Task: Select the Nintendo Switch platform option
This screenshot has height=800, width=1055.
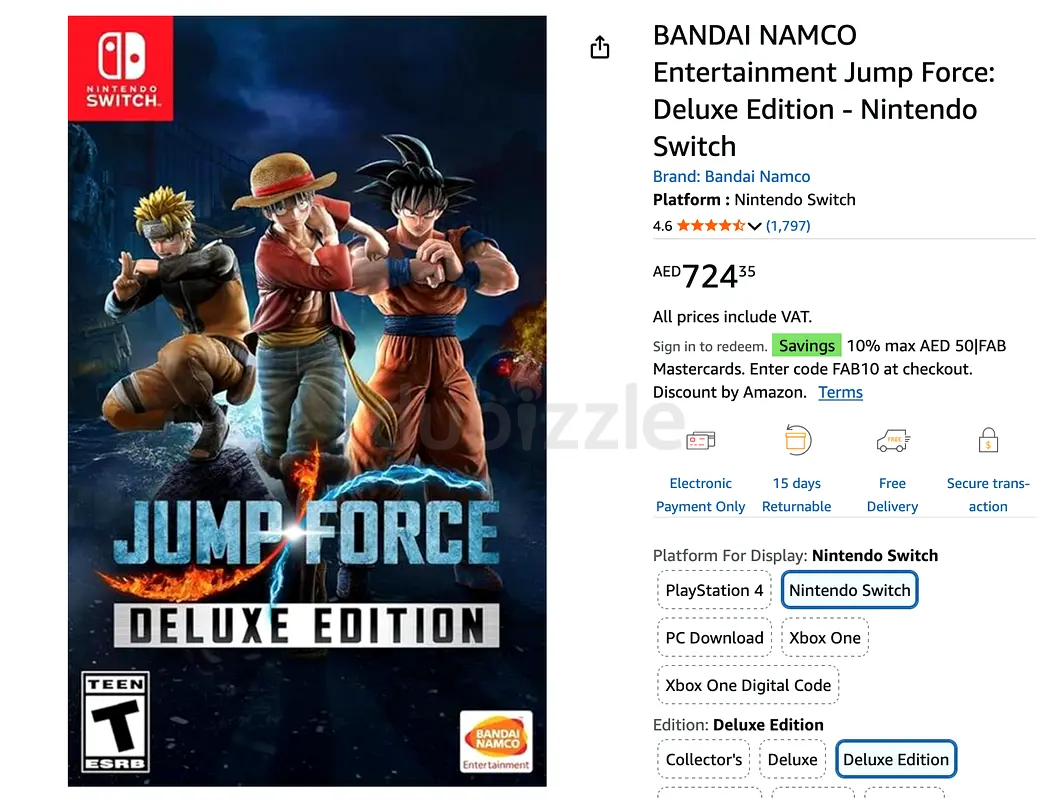Action: click(849, 590)
